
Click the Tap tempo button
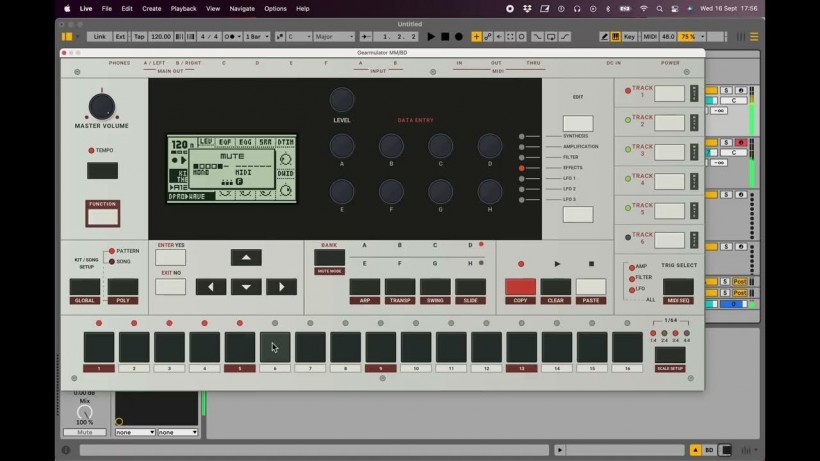[139, 37]
